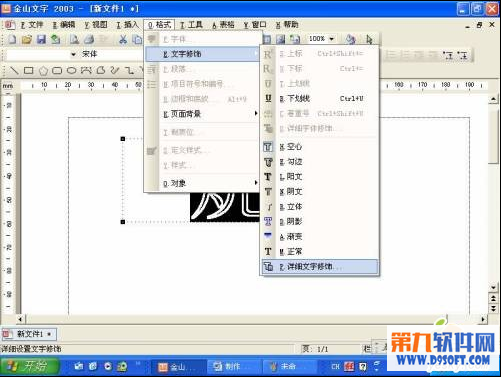This screenshot has height=377, width=502.
Task: Open the 工具 menu
Action: pyautogui.click(x=191, y=25)
